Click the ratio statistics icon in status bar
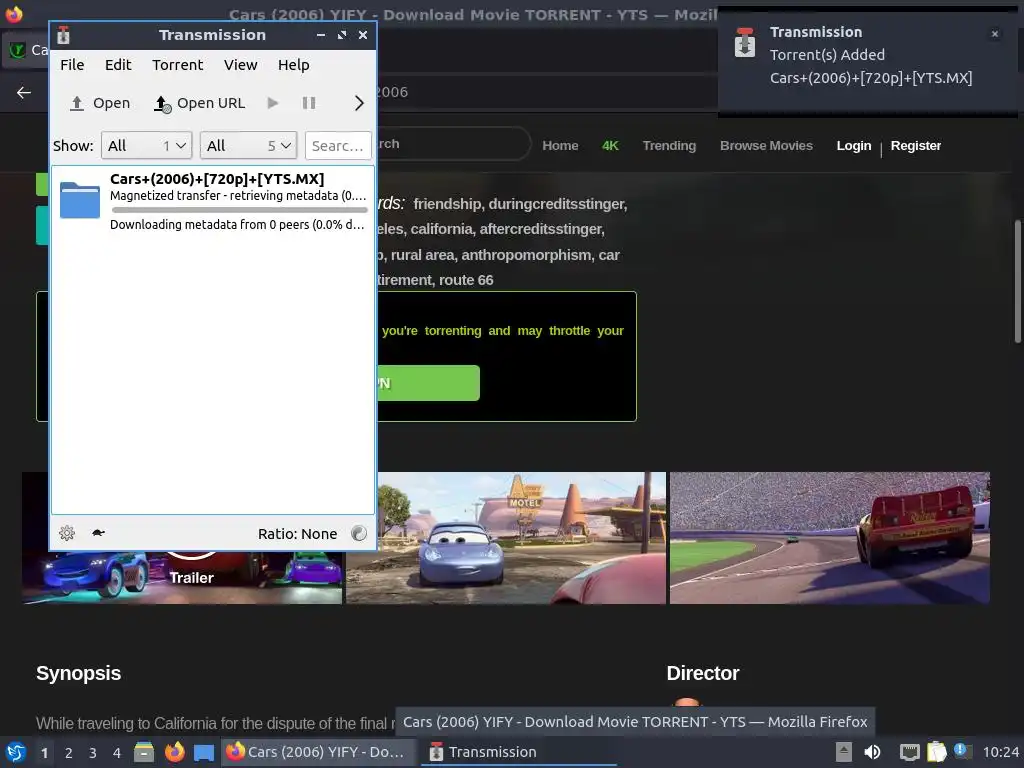The image size is (1024, 768). (x=359, y=533)
